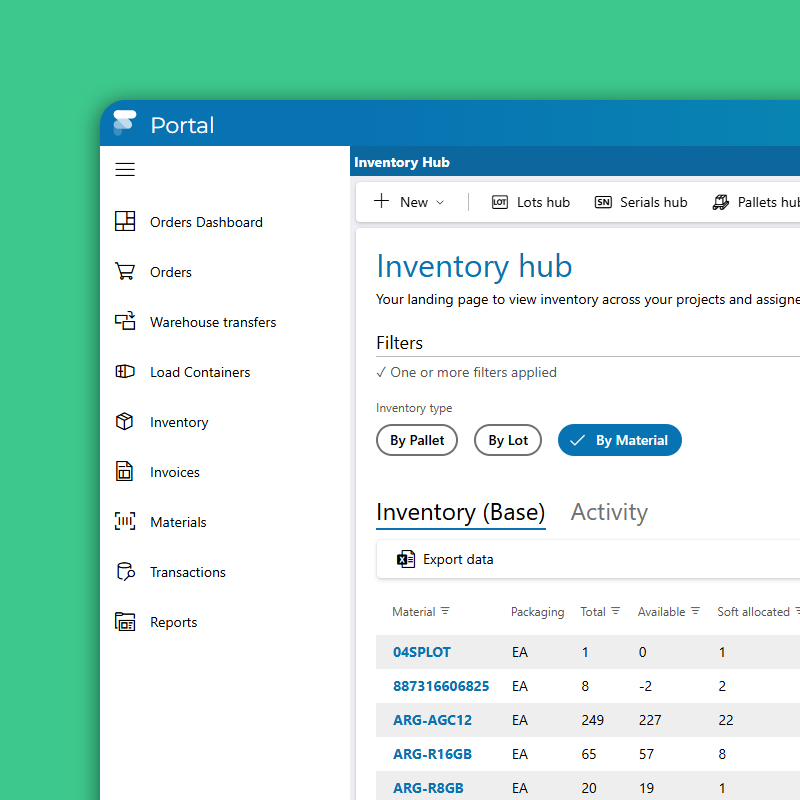Open the Material column filter menu
This screenshot has height=800, width=800.
click(x=445, y=611)
